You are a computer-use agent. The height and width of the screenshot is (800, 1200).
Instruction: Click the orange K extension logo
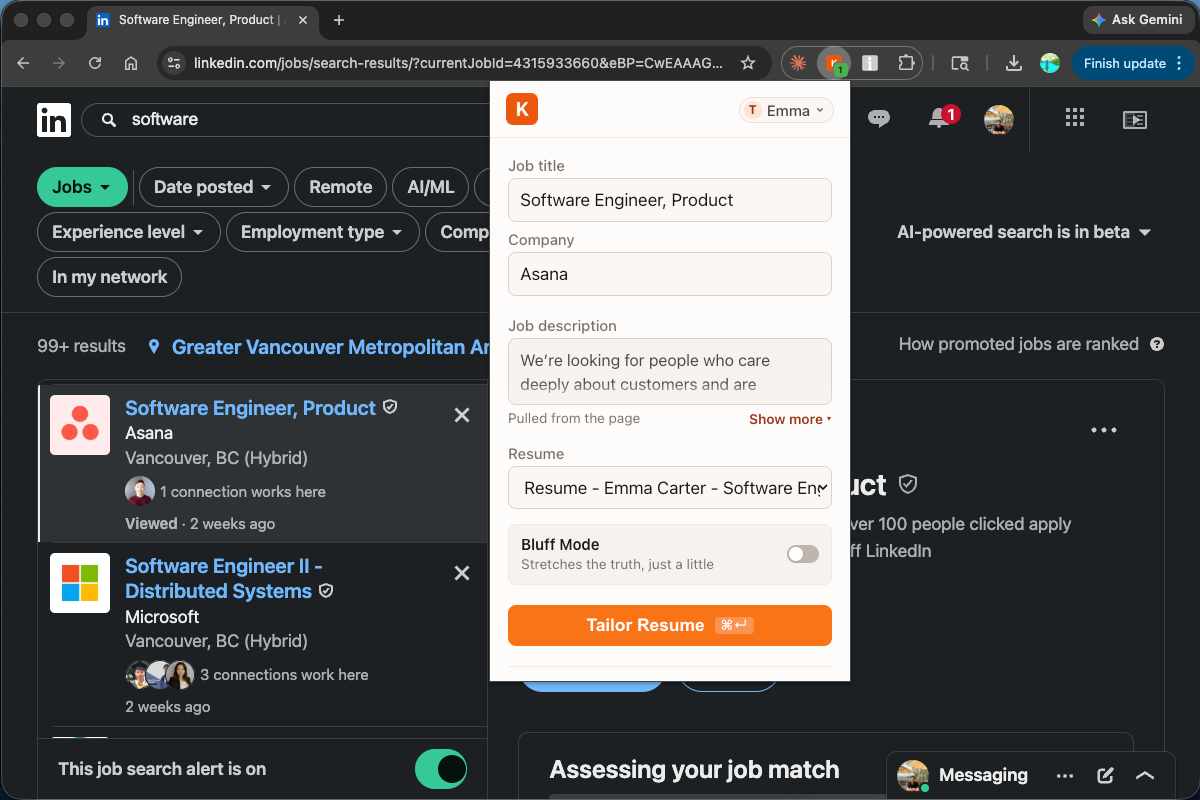[522, 109]
